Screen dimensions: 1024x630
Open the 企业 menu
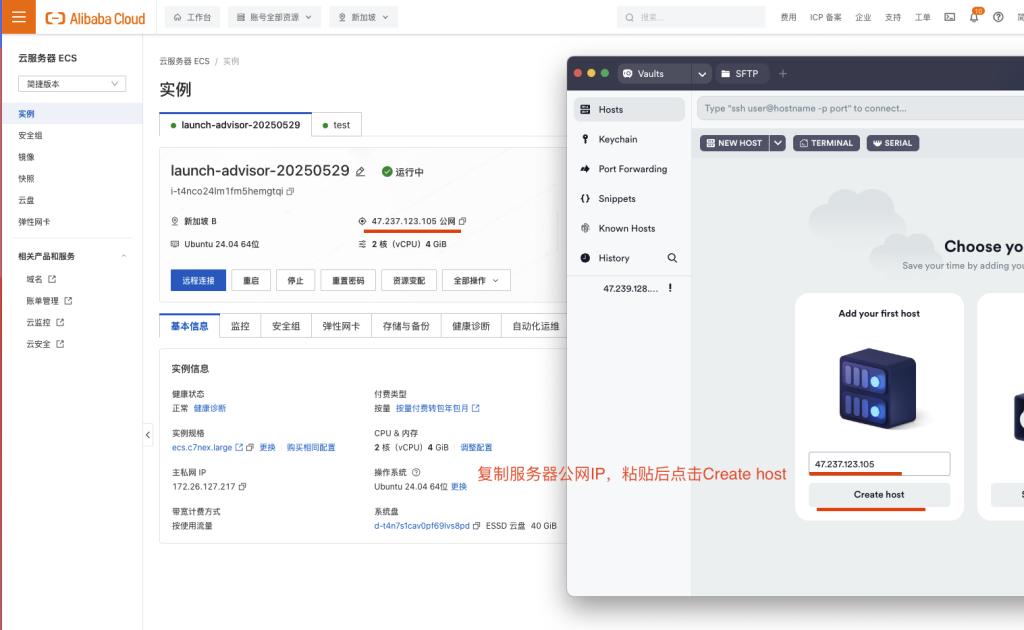coord(863,17)
